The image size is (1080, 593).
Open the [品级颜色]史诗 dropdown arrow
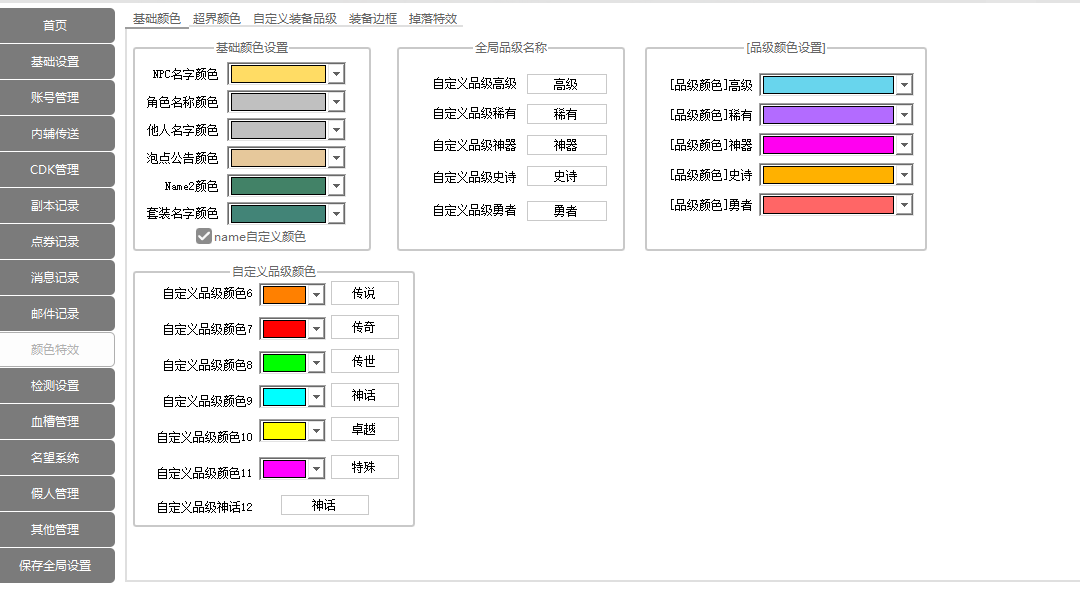tap(904, 175)
